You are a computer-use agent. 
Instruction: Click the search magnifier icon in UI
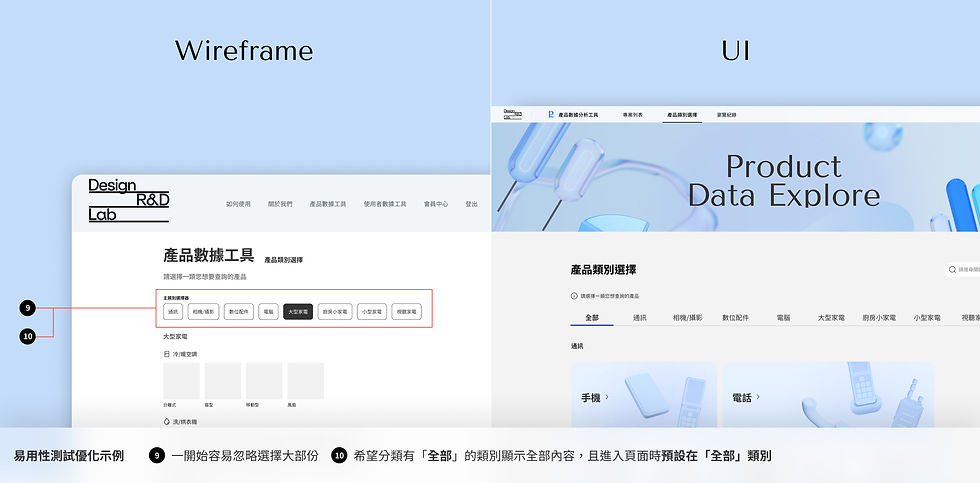pos(952,269)
